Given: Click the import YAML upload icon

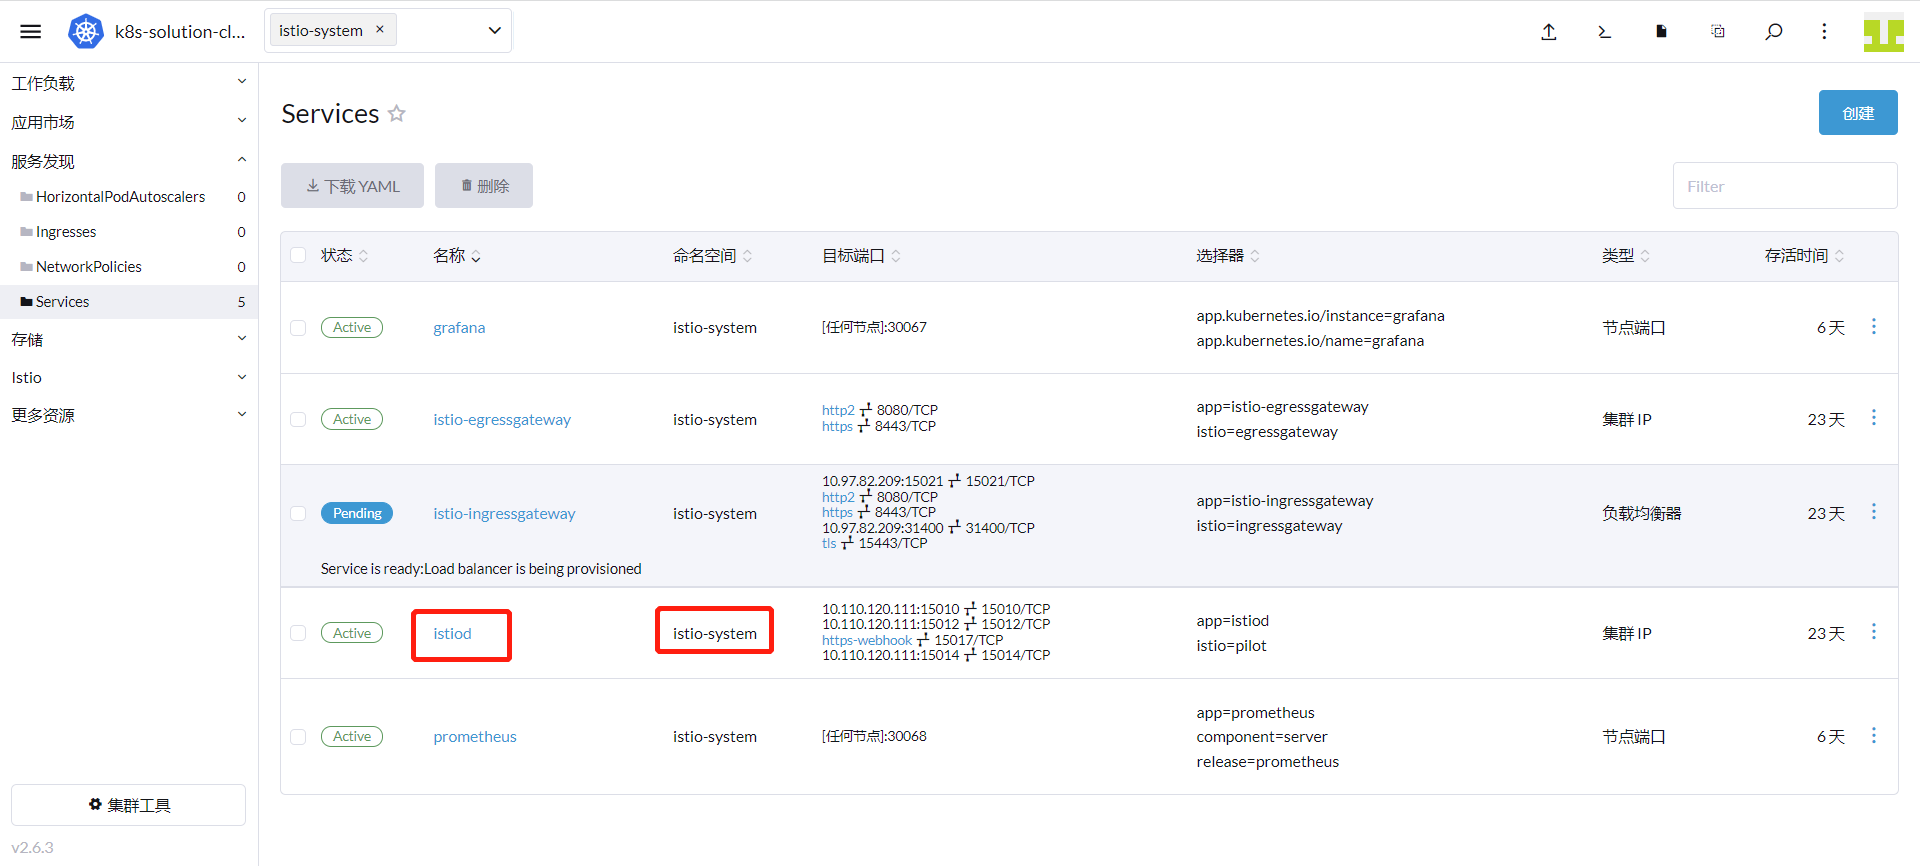Looking at the screenshot, I should click(x=1549, y=31).
